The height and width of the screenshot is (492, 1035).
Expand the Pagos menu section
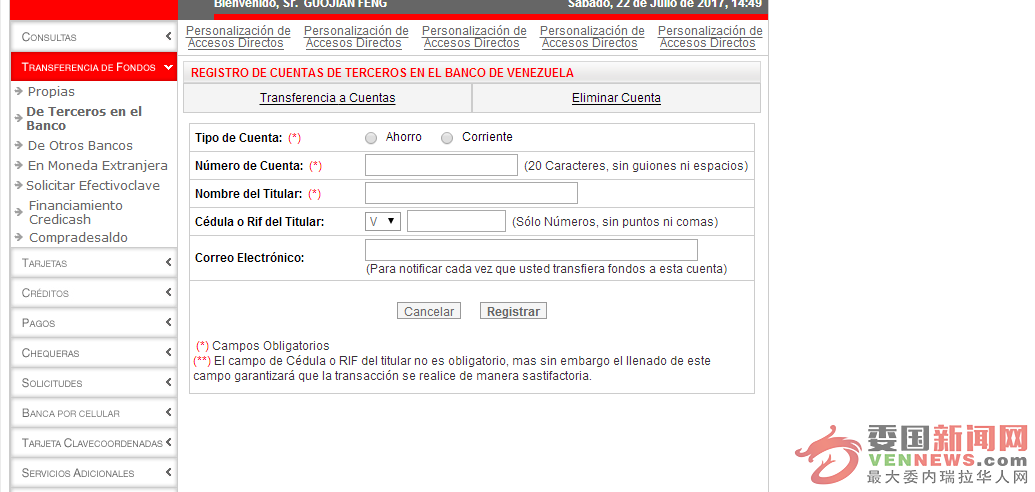coord(94,323)
